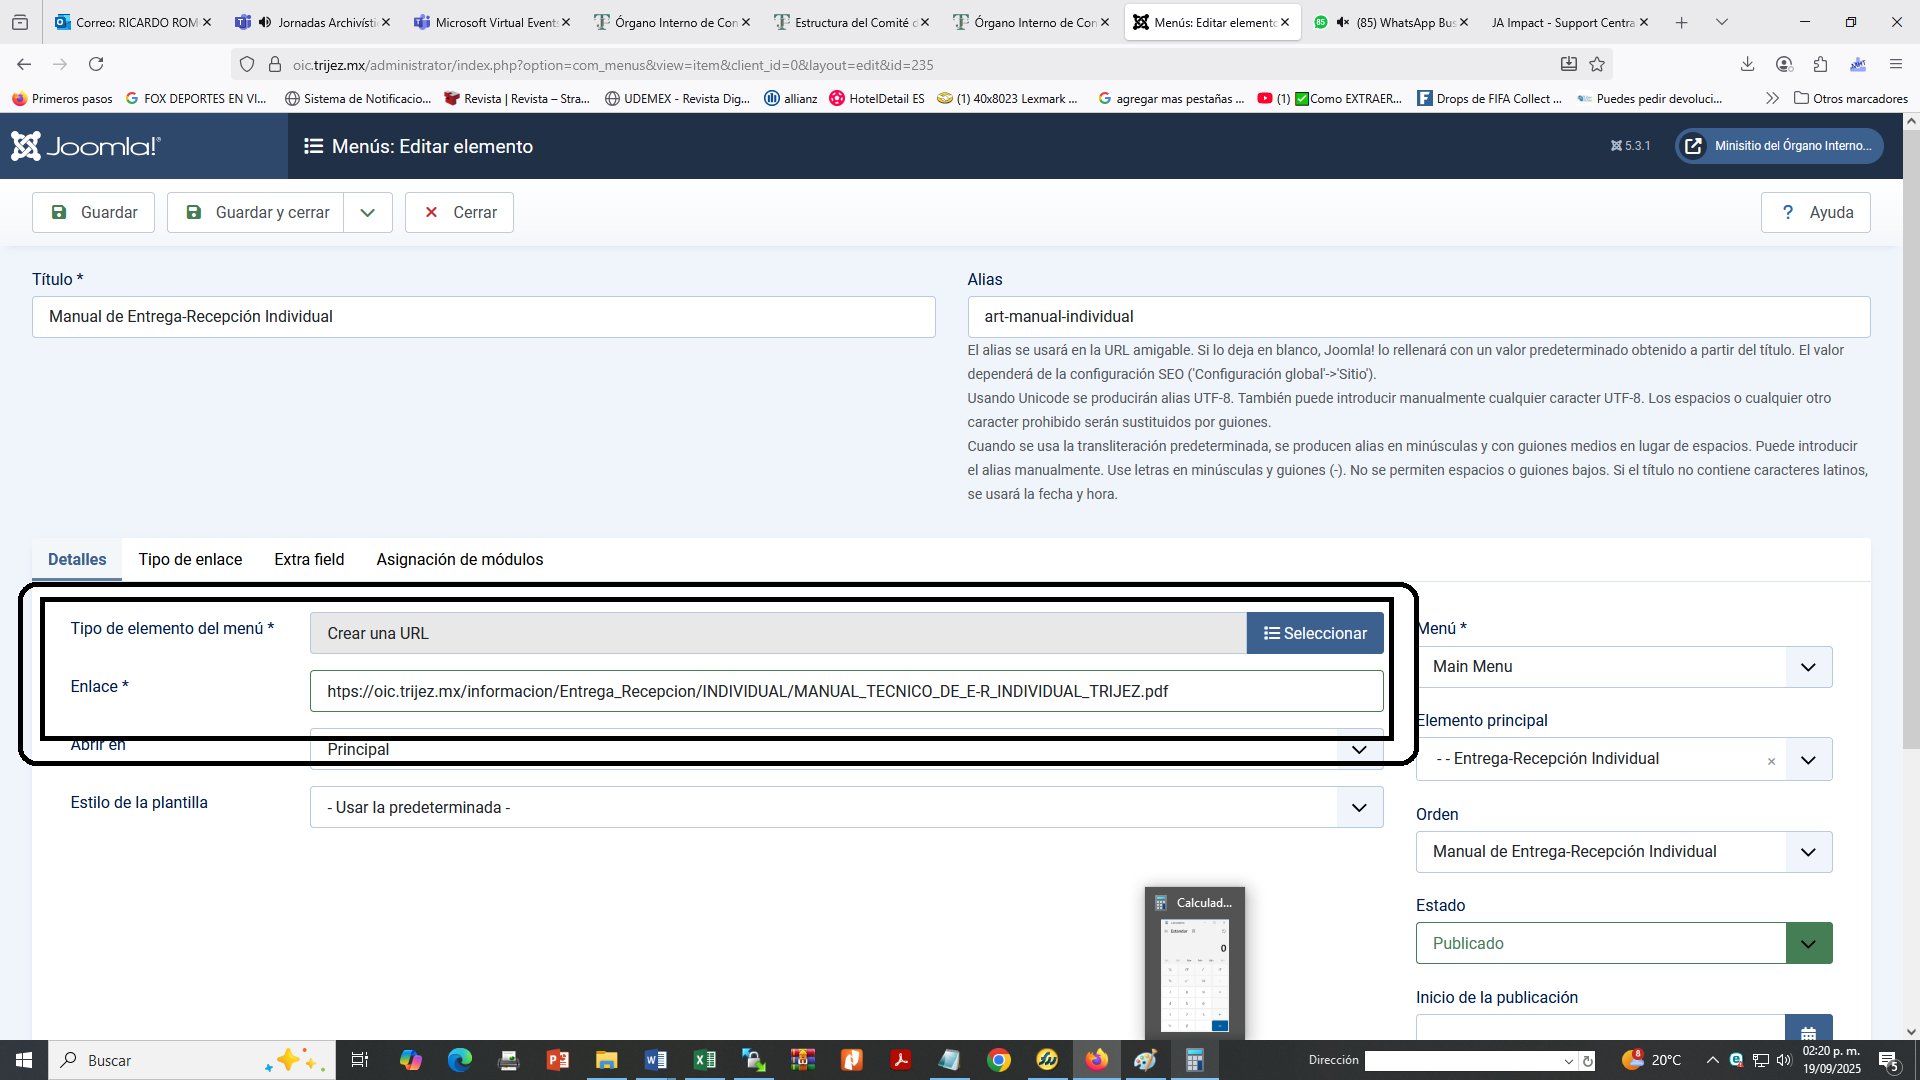
Task: Open Firefox downloads icon
Action: click(x=1747, y=64)
